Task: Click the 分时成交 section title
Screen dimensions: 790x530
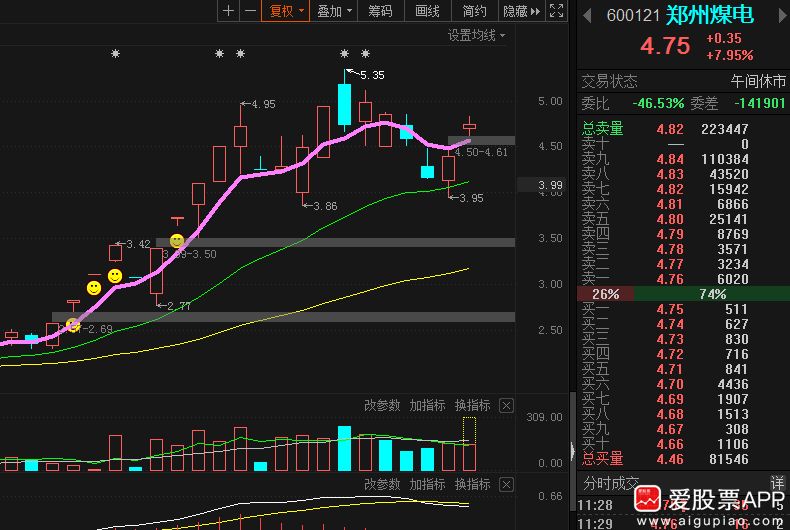Action: 611,484
